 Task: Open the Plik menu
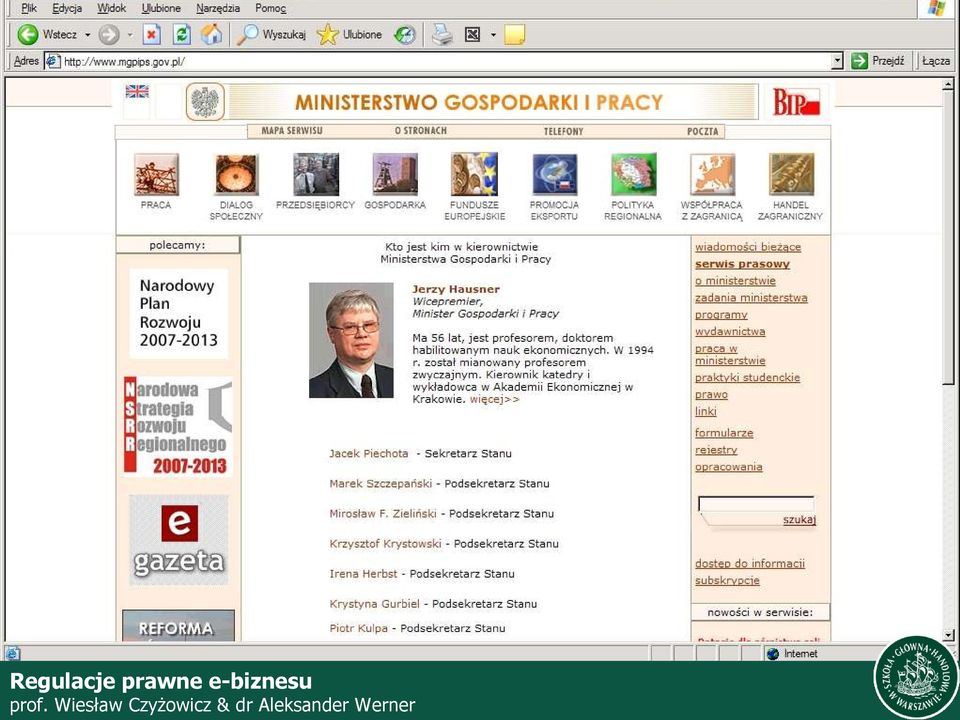(29, 8)
